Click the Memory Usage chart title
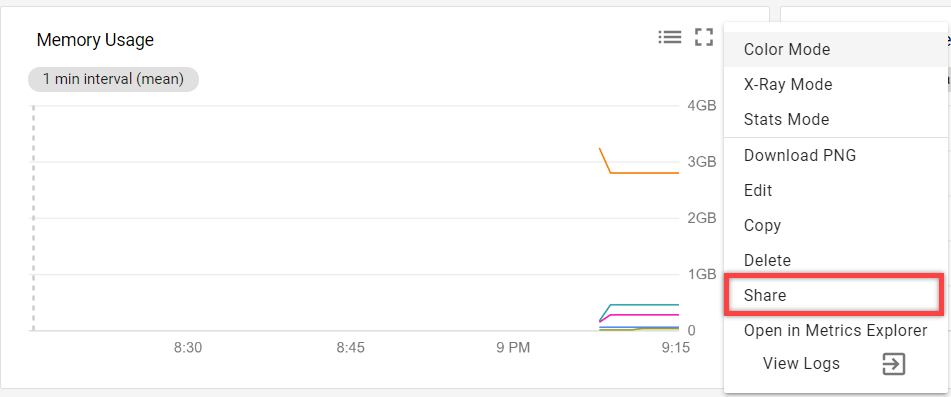Screen dimensions: 951x397 click(95, 40)
